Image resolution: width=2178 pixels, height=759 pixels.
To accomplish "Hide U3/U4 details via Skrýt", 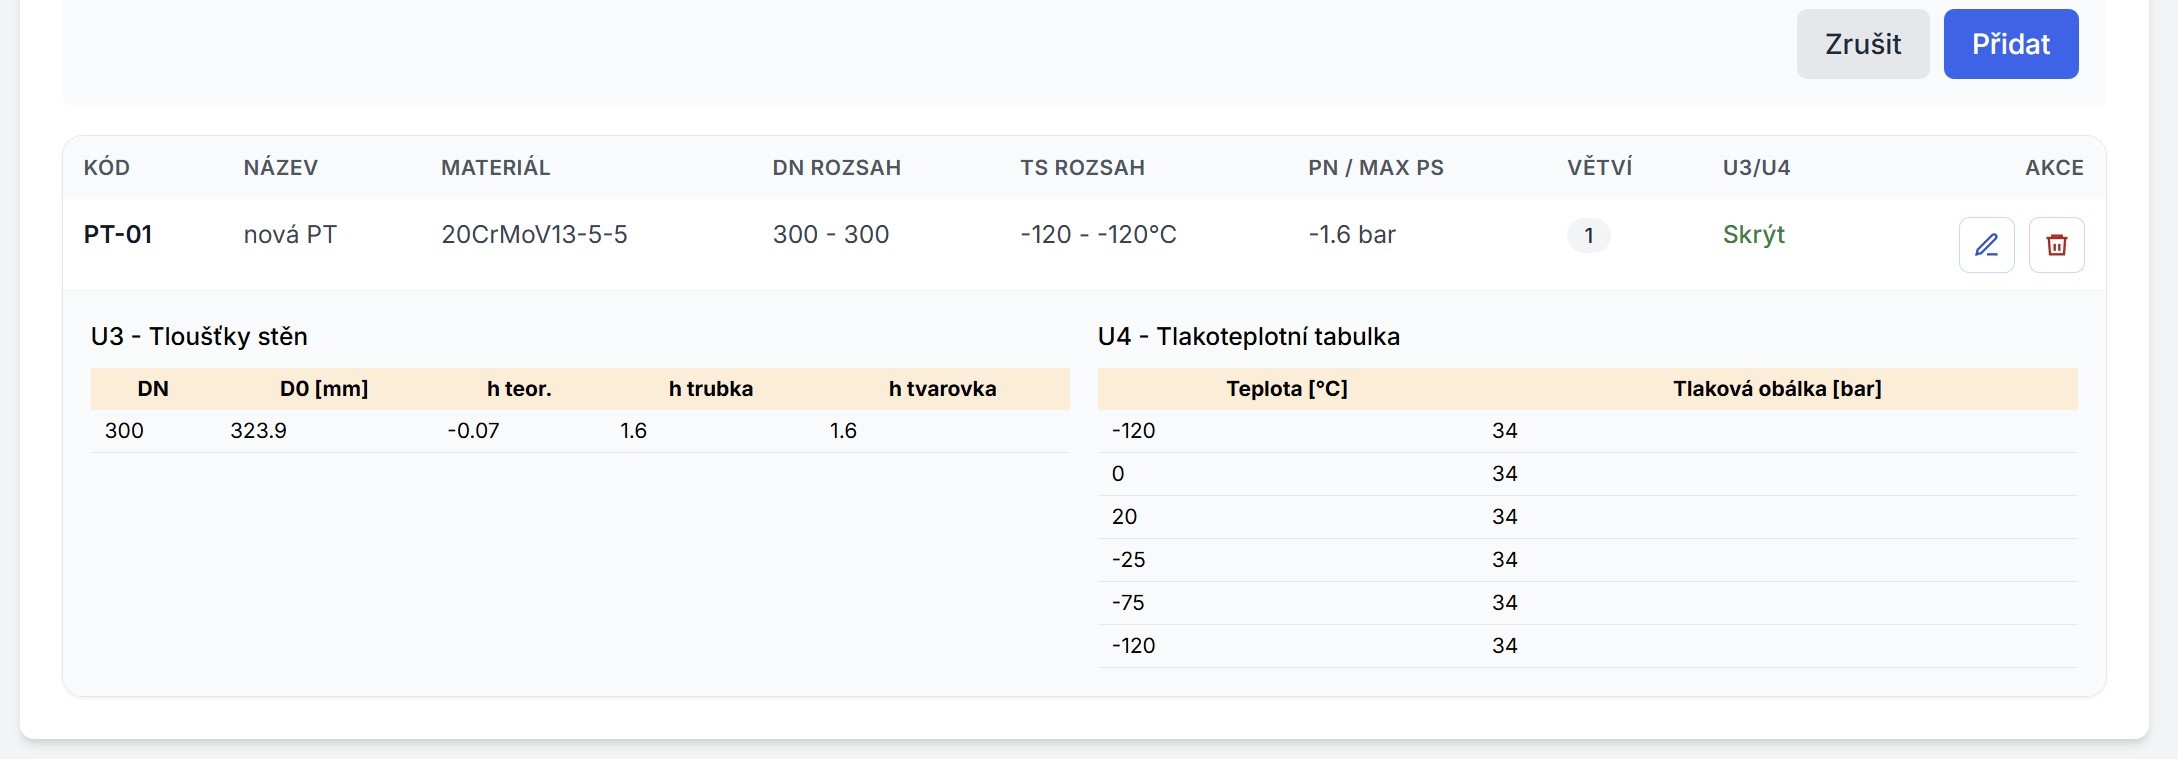I will pyautogui.click(x=1753, y=235).
